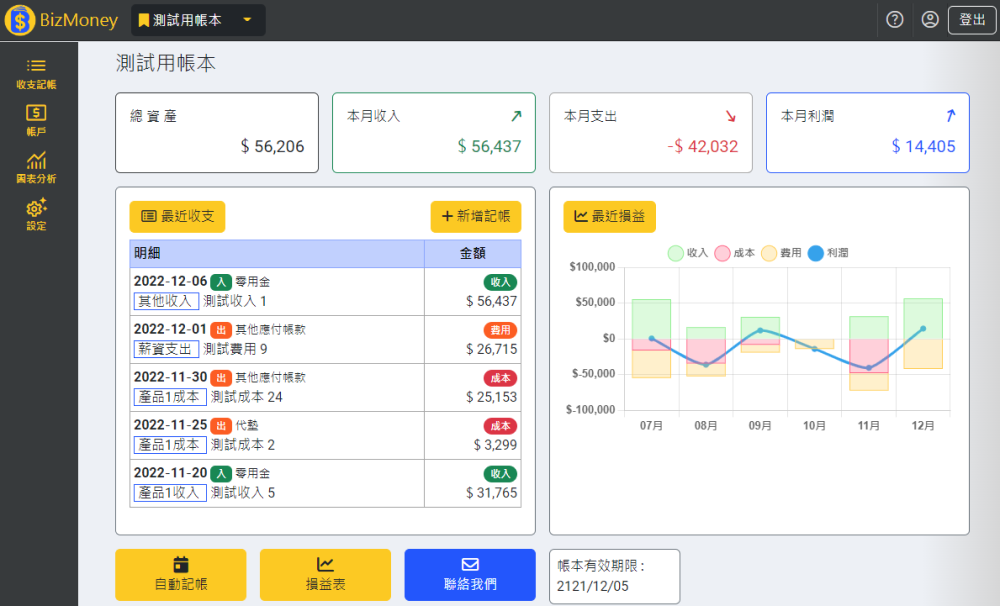Click the 聯絡我們 contact us button
This screenshot has width=1000, height=606.
coord(470,575)
